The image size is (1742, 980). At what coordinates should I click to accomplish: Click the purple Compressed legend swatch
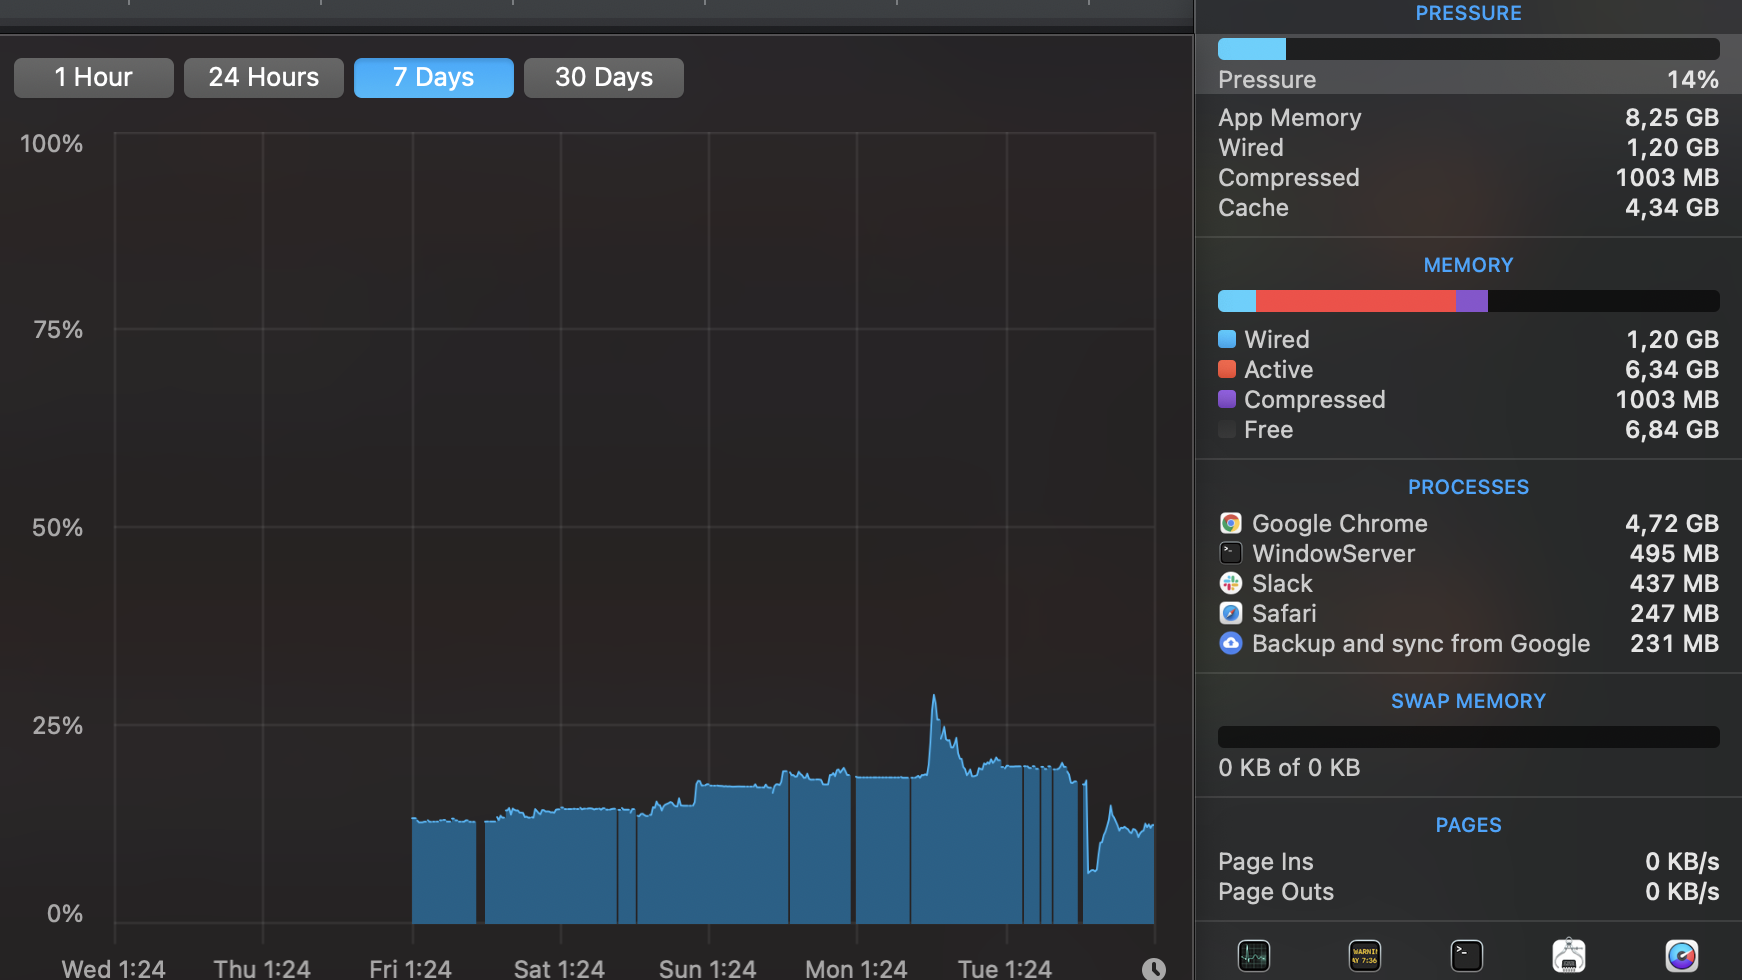pyautogui.click(x=1227, y=399)
